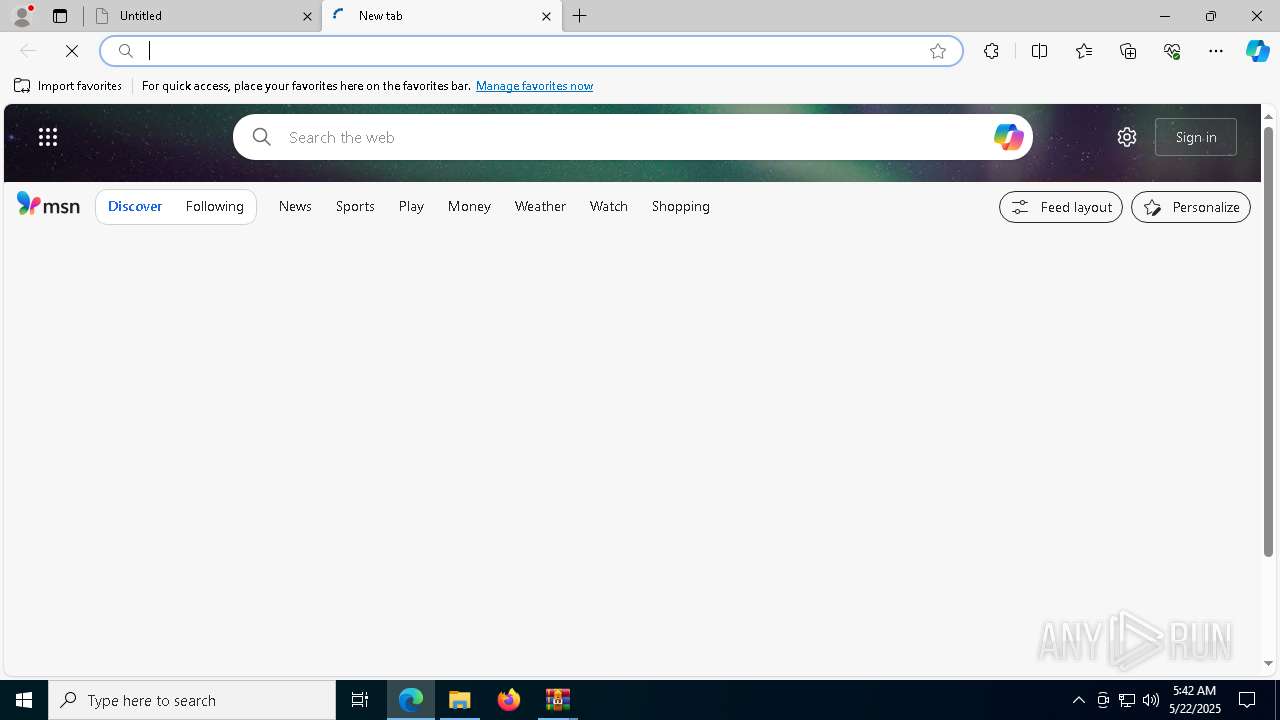1280x720 pixels.
Task: Toggle Split screen view
Action: (1039, 51)
